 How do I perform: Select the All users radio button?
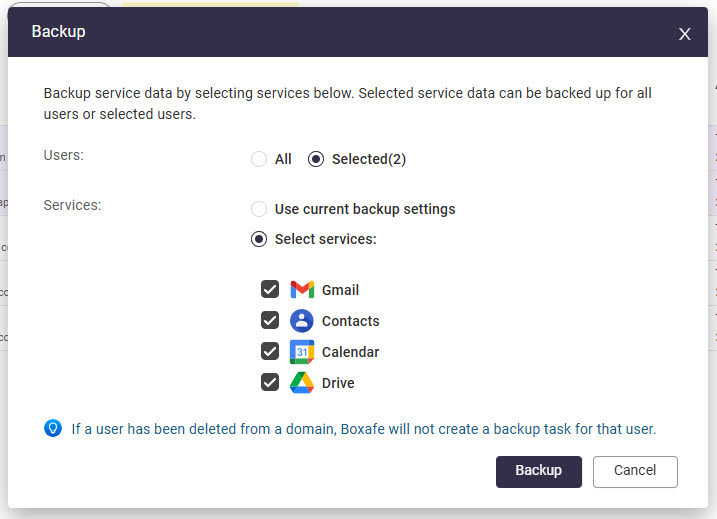pyautogui.click(x=259, y=159)
